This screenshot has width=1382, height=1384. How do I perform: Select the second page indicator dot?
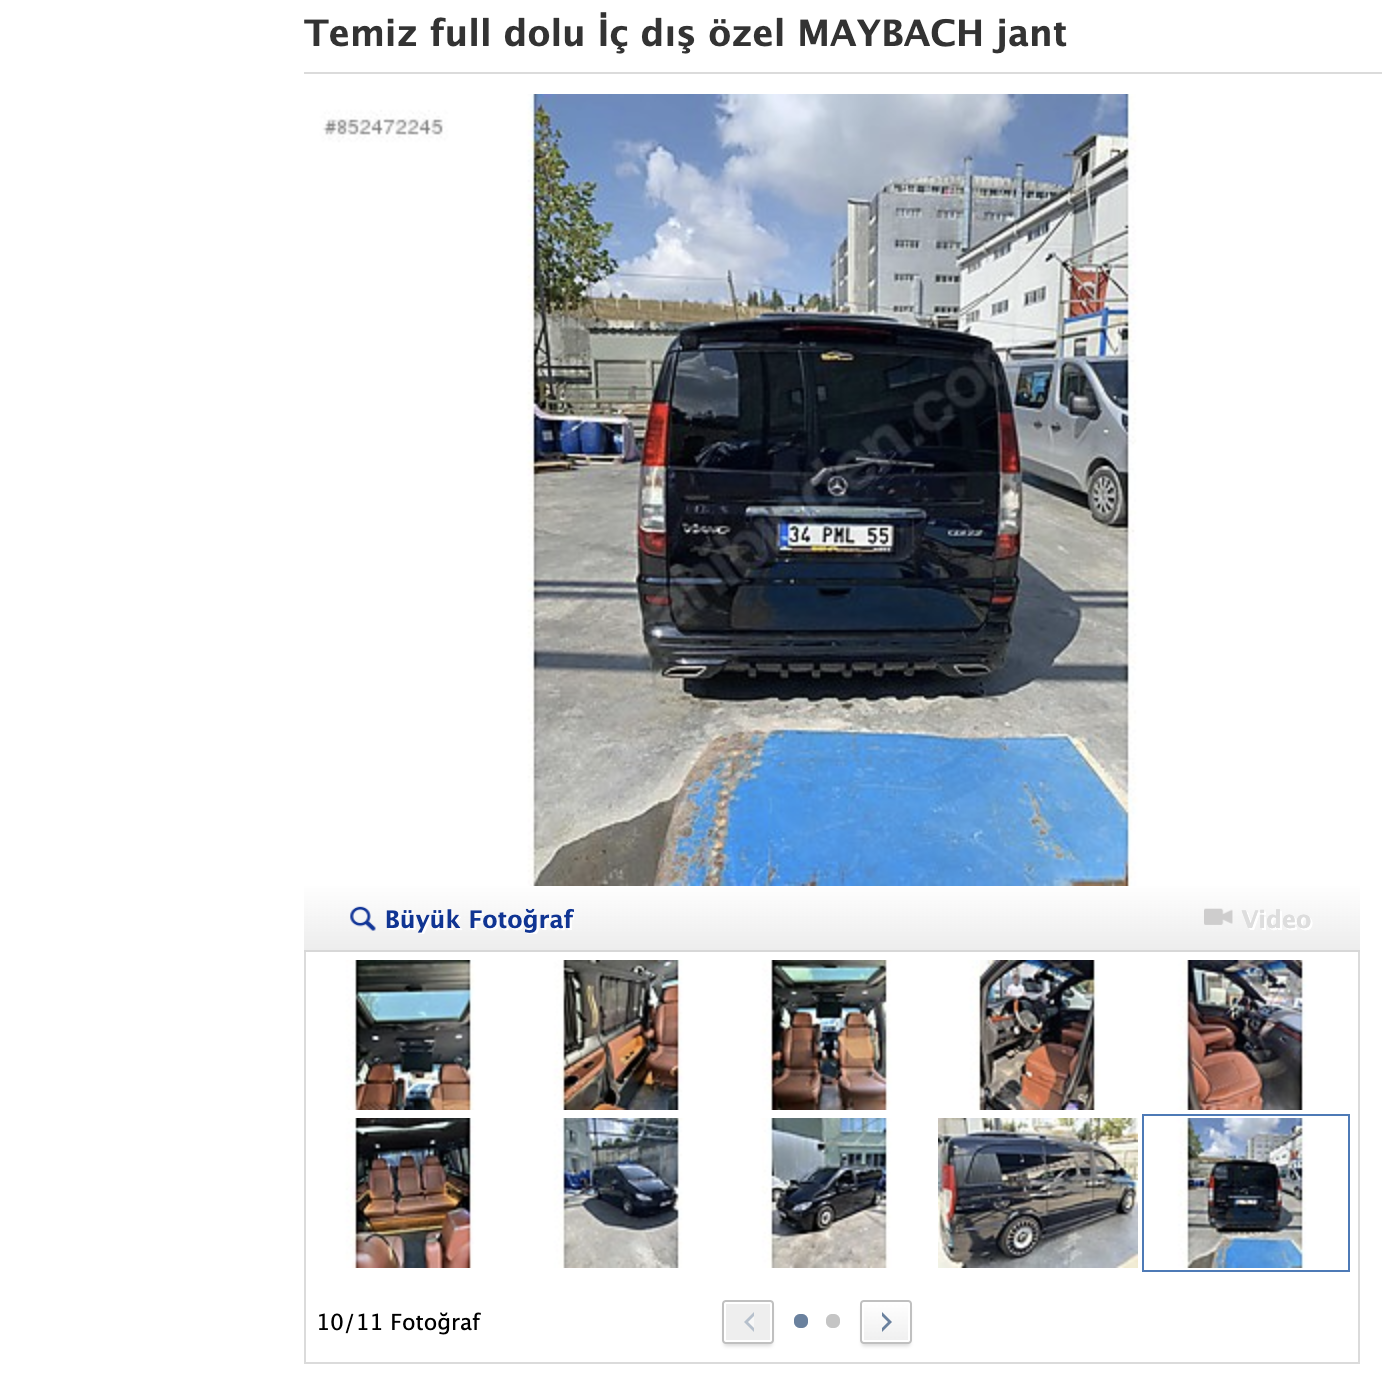(833, 1321)
